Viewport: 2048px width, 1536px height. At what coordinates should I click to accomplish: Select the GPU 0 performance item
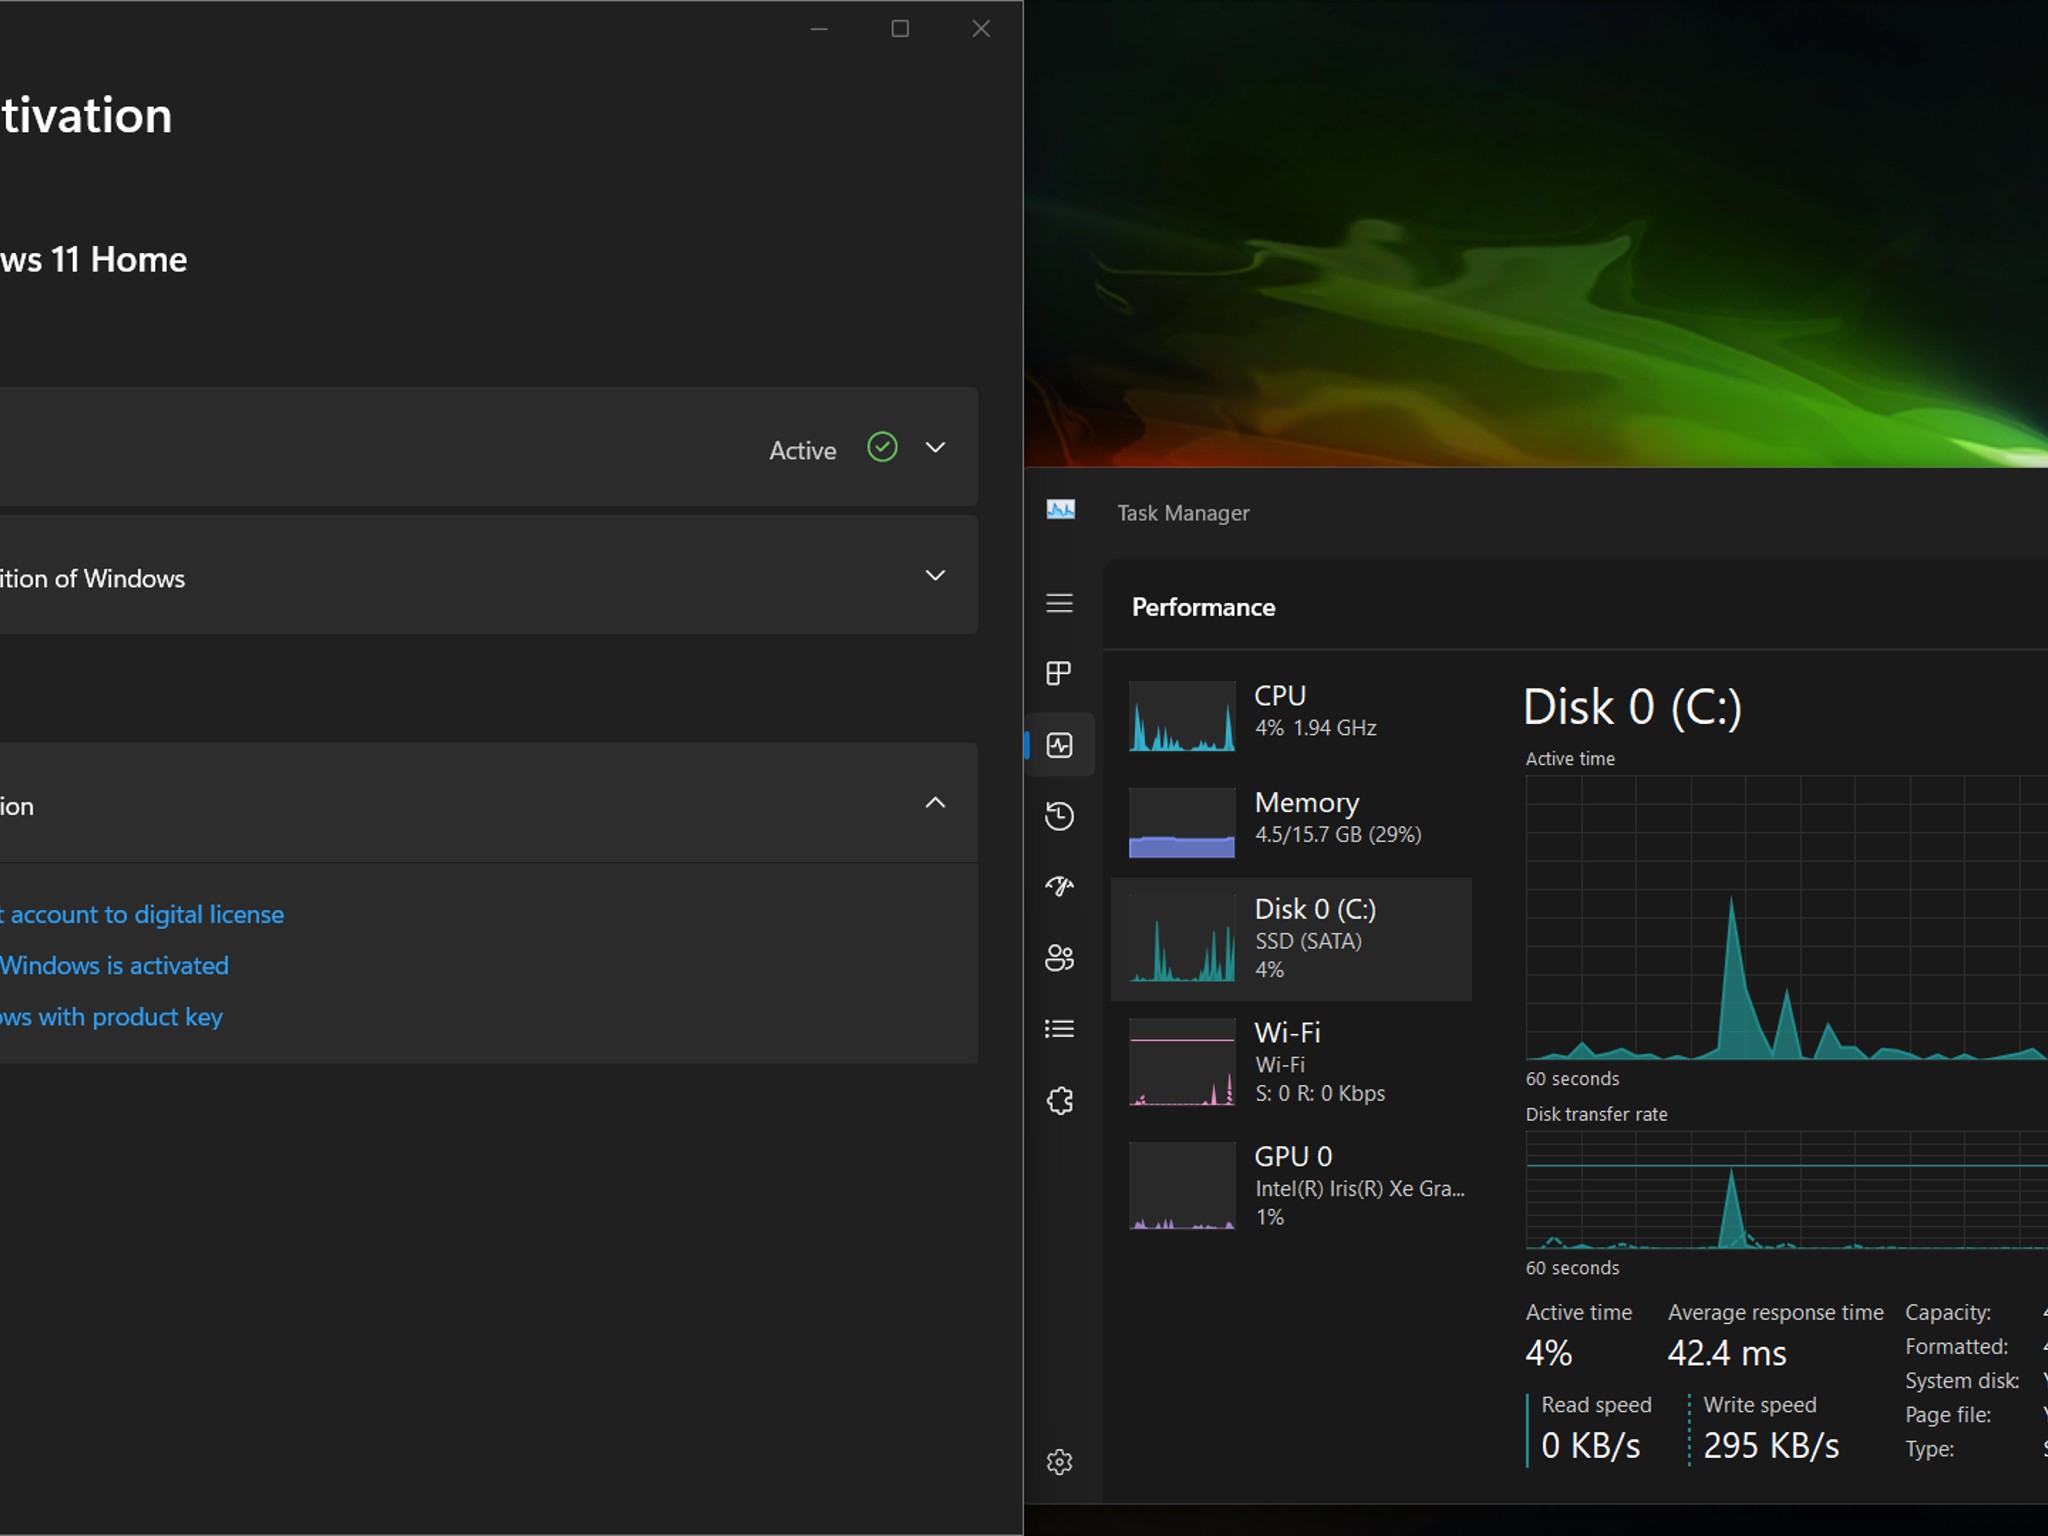click(1291, 1186)
